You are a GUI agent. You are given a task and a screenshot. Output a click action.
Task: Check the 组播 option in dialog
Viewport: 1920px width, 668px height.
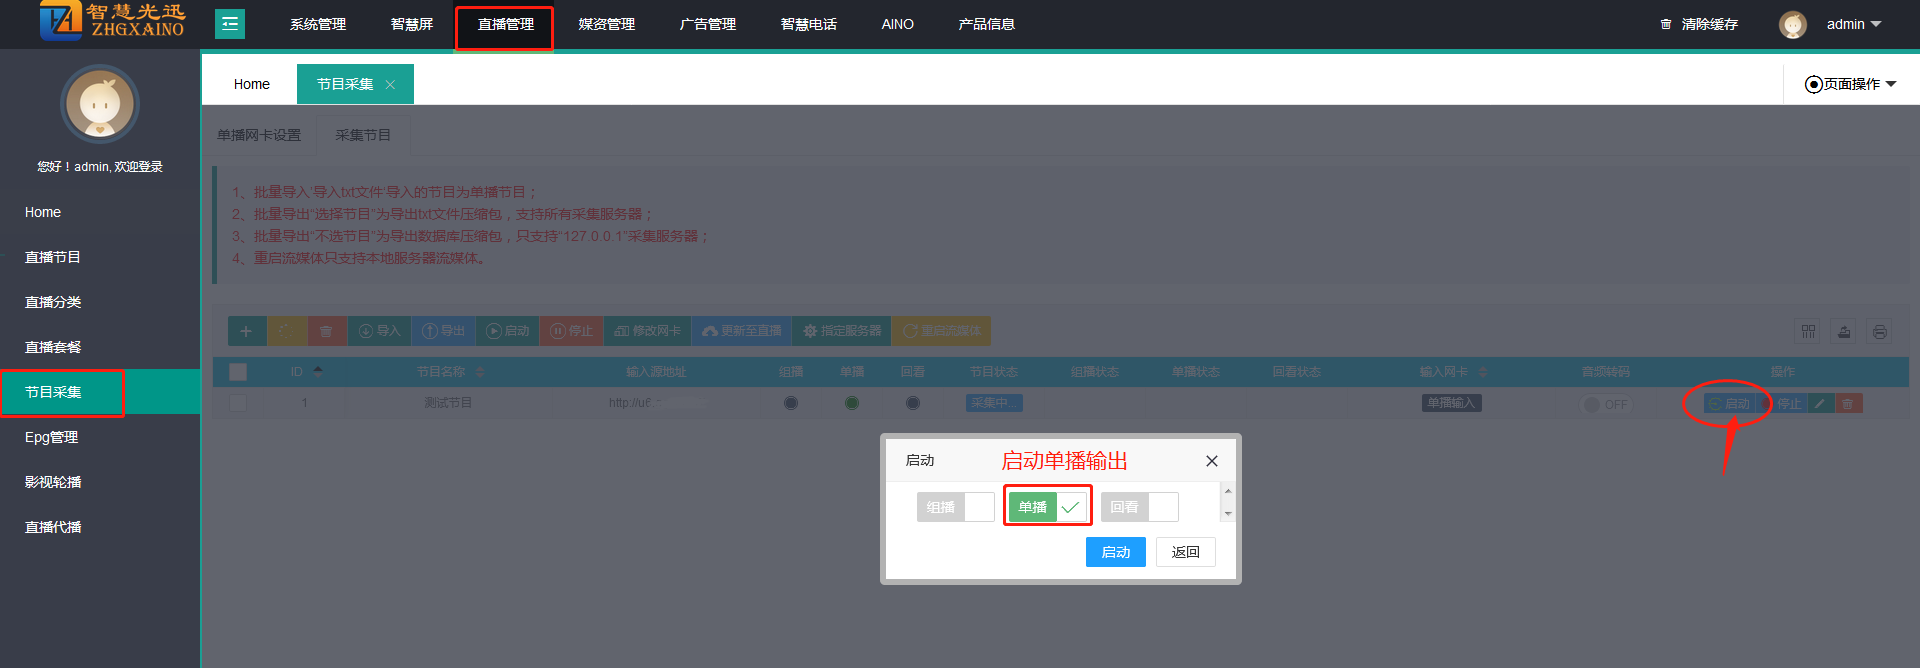click(x=955, y=507)
